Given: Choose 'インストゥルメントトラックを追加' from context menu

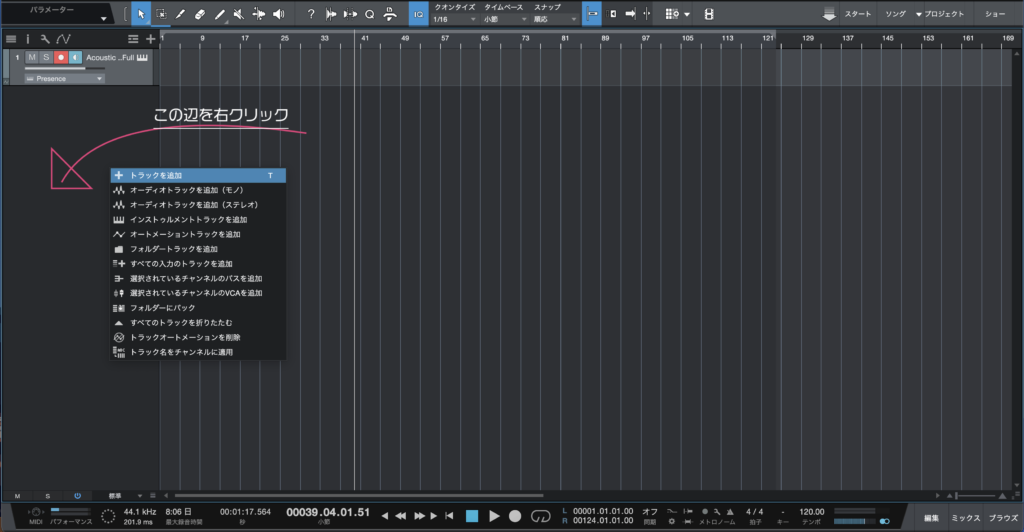Looking at the screenshot, I should (189, 219).
